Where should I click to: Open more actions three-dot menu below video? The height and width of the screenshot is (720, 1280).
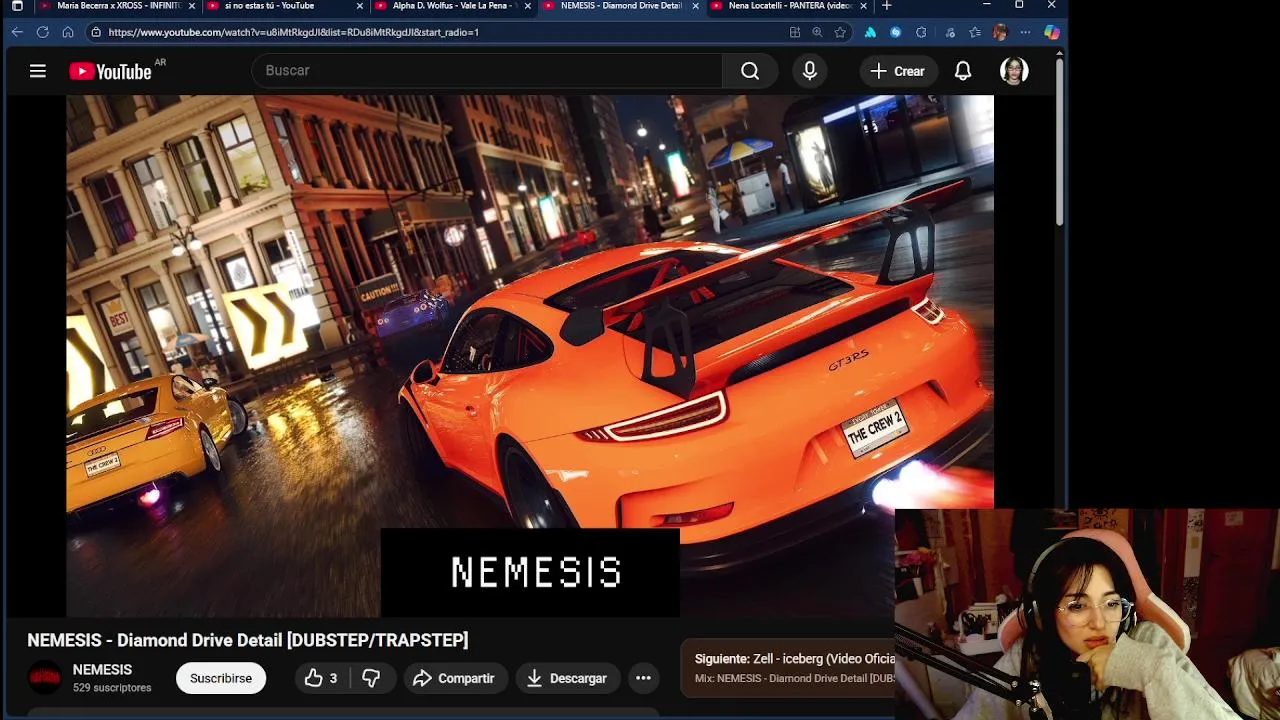tap(643, 678)
